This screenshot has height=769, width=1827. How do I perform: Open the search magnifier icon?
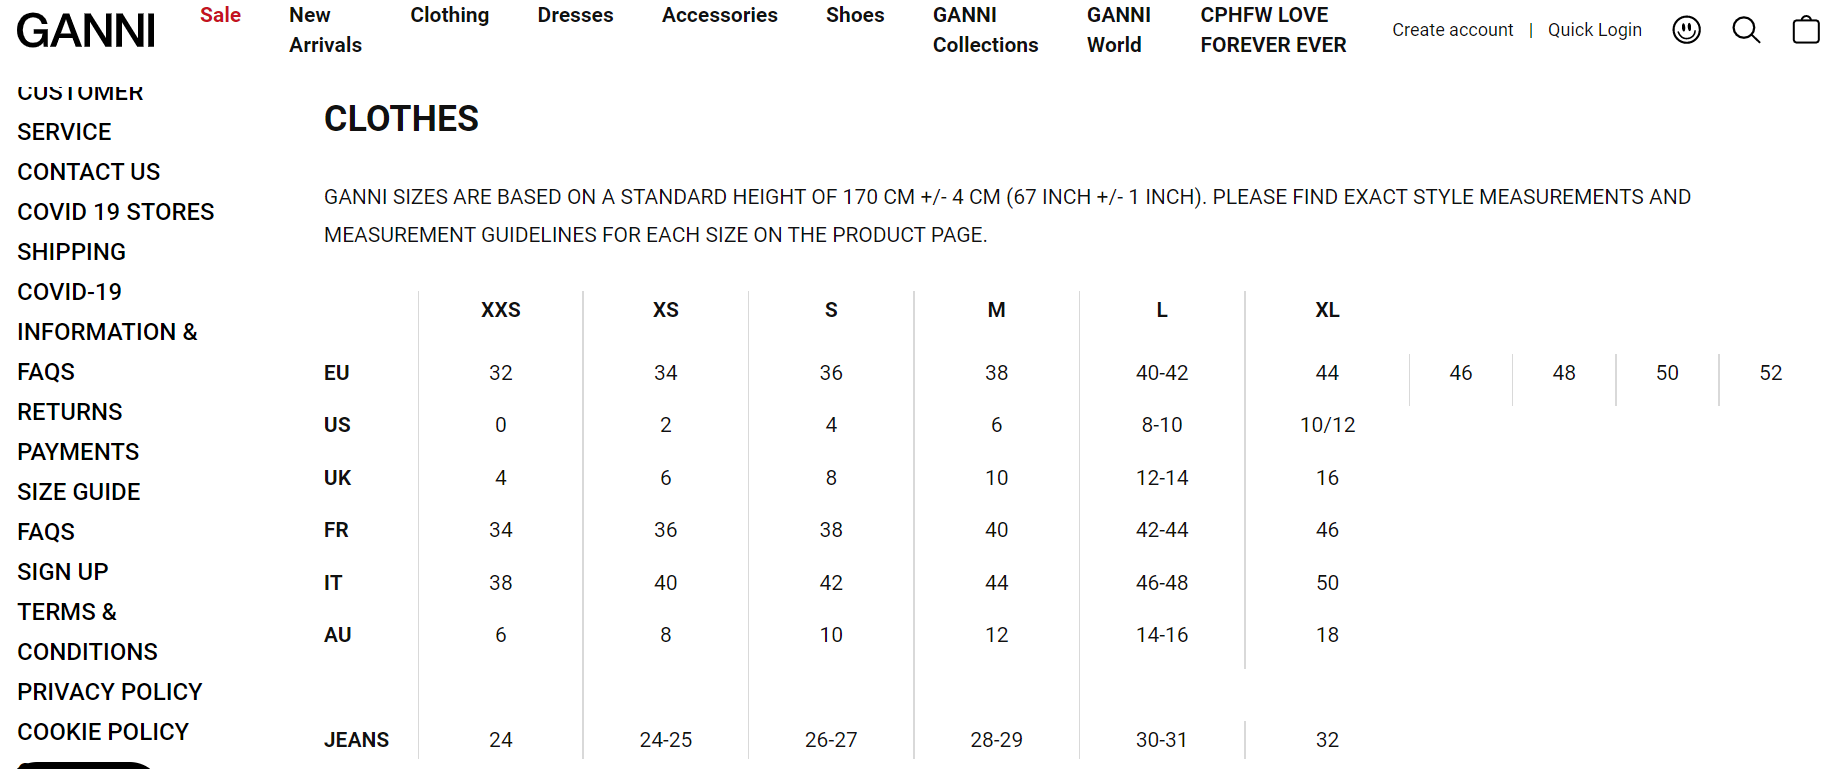pos(1746,30)
